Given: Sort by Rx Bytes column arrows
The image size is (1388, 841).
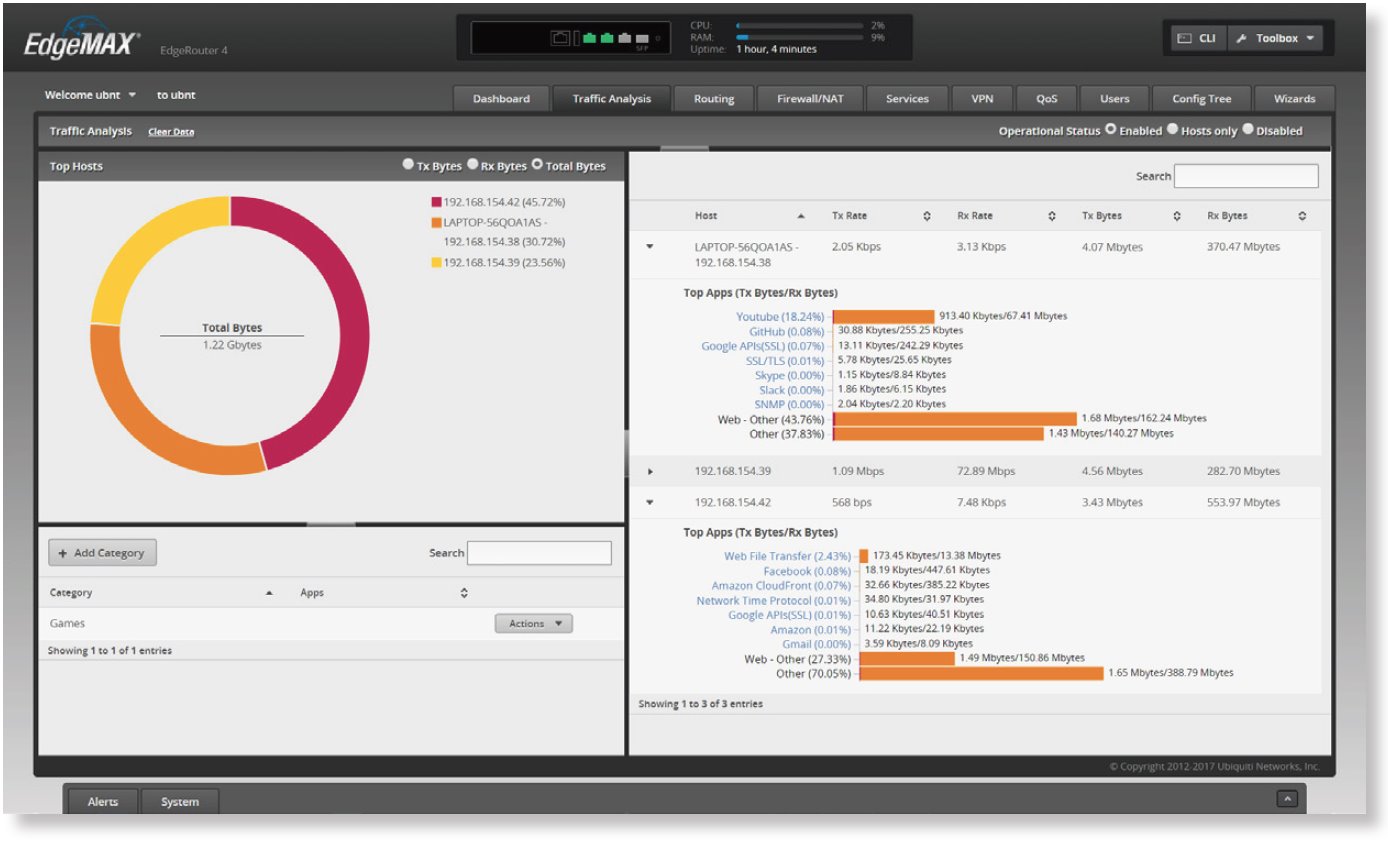Looking at the screenshot, I should click(x=1302, y=216).
